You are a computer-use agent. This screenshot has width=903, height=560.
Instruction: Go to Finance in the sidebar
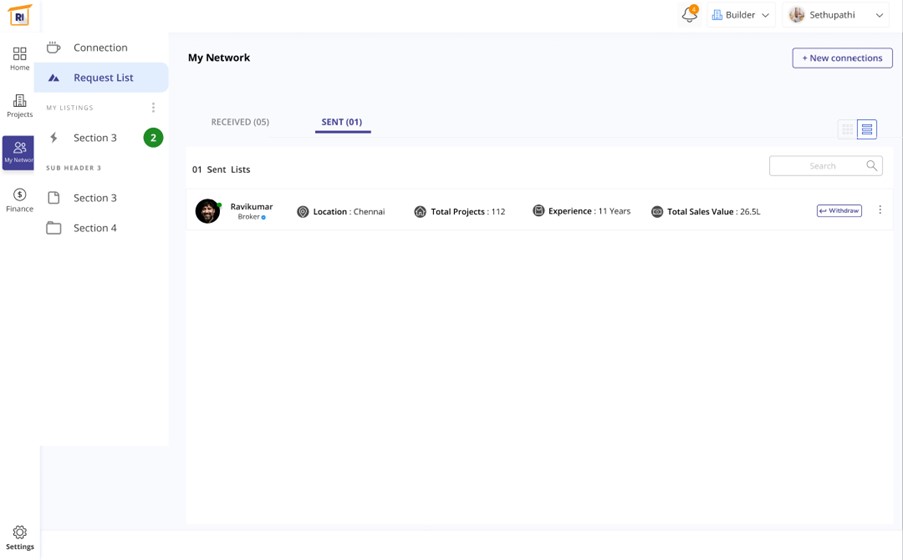coord(19,199)
